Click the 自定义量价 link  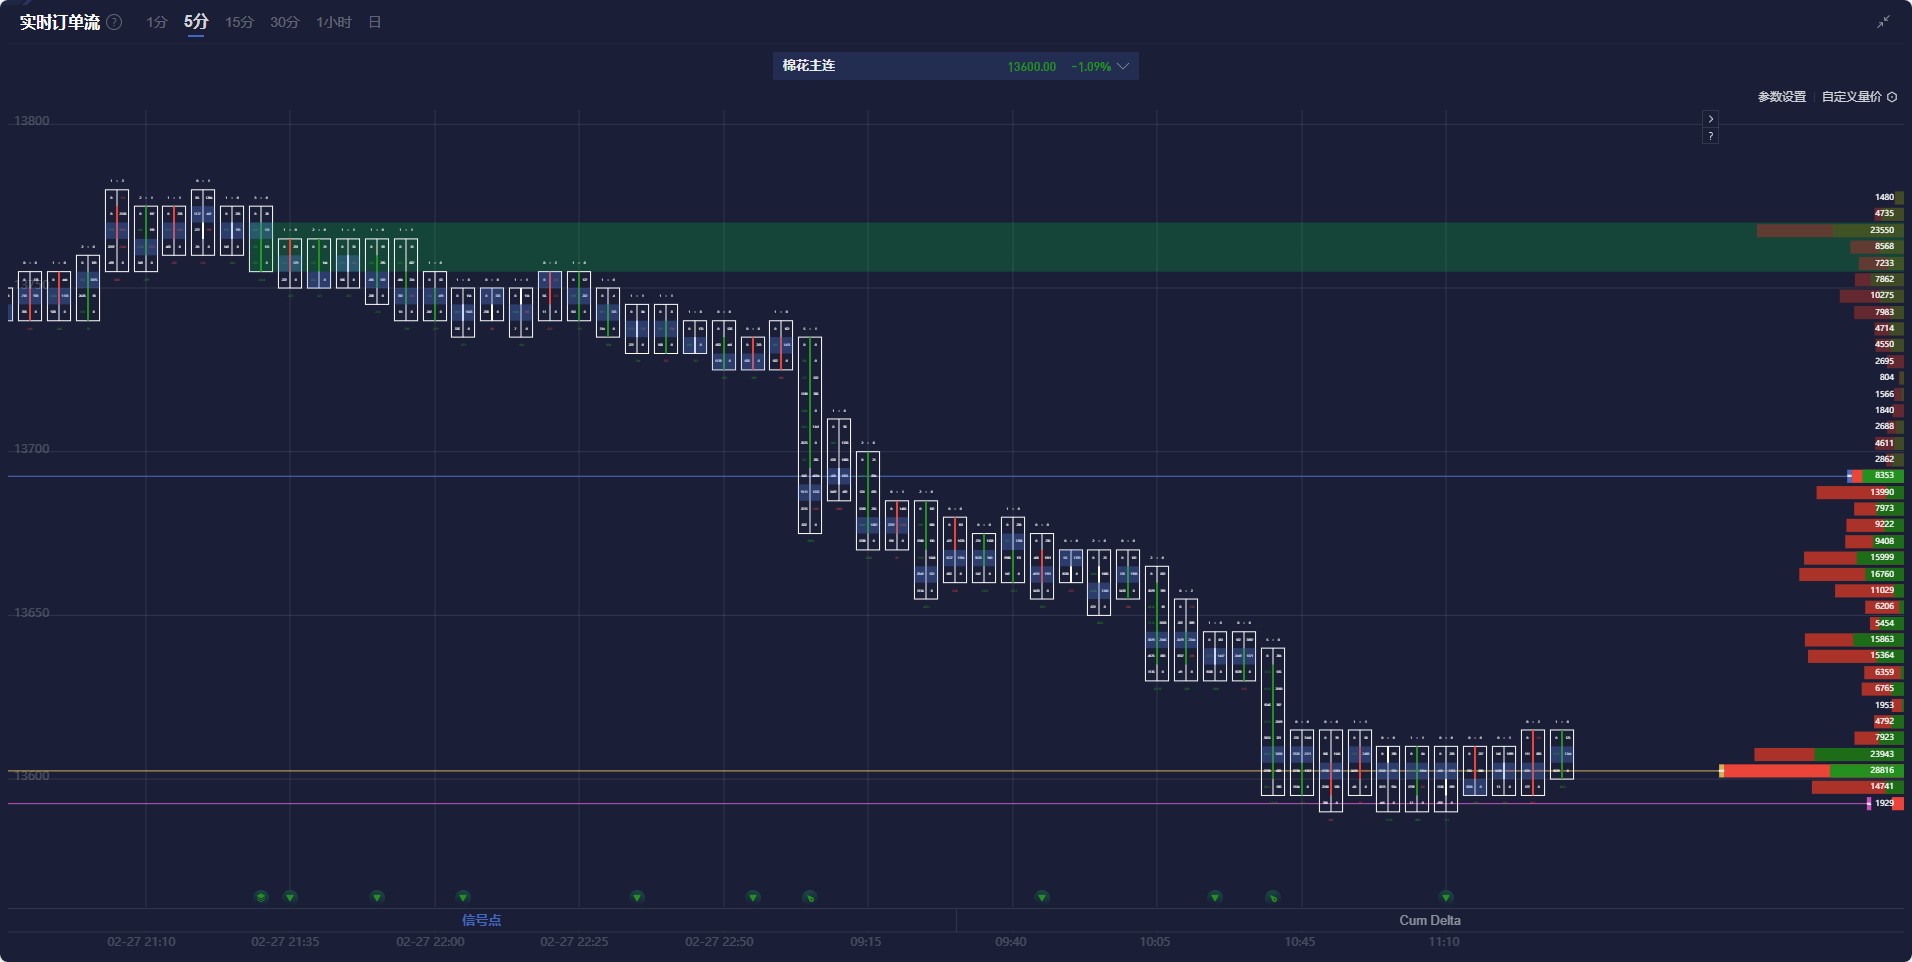point(1851,97)
